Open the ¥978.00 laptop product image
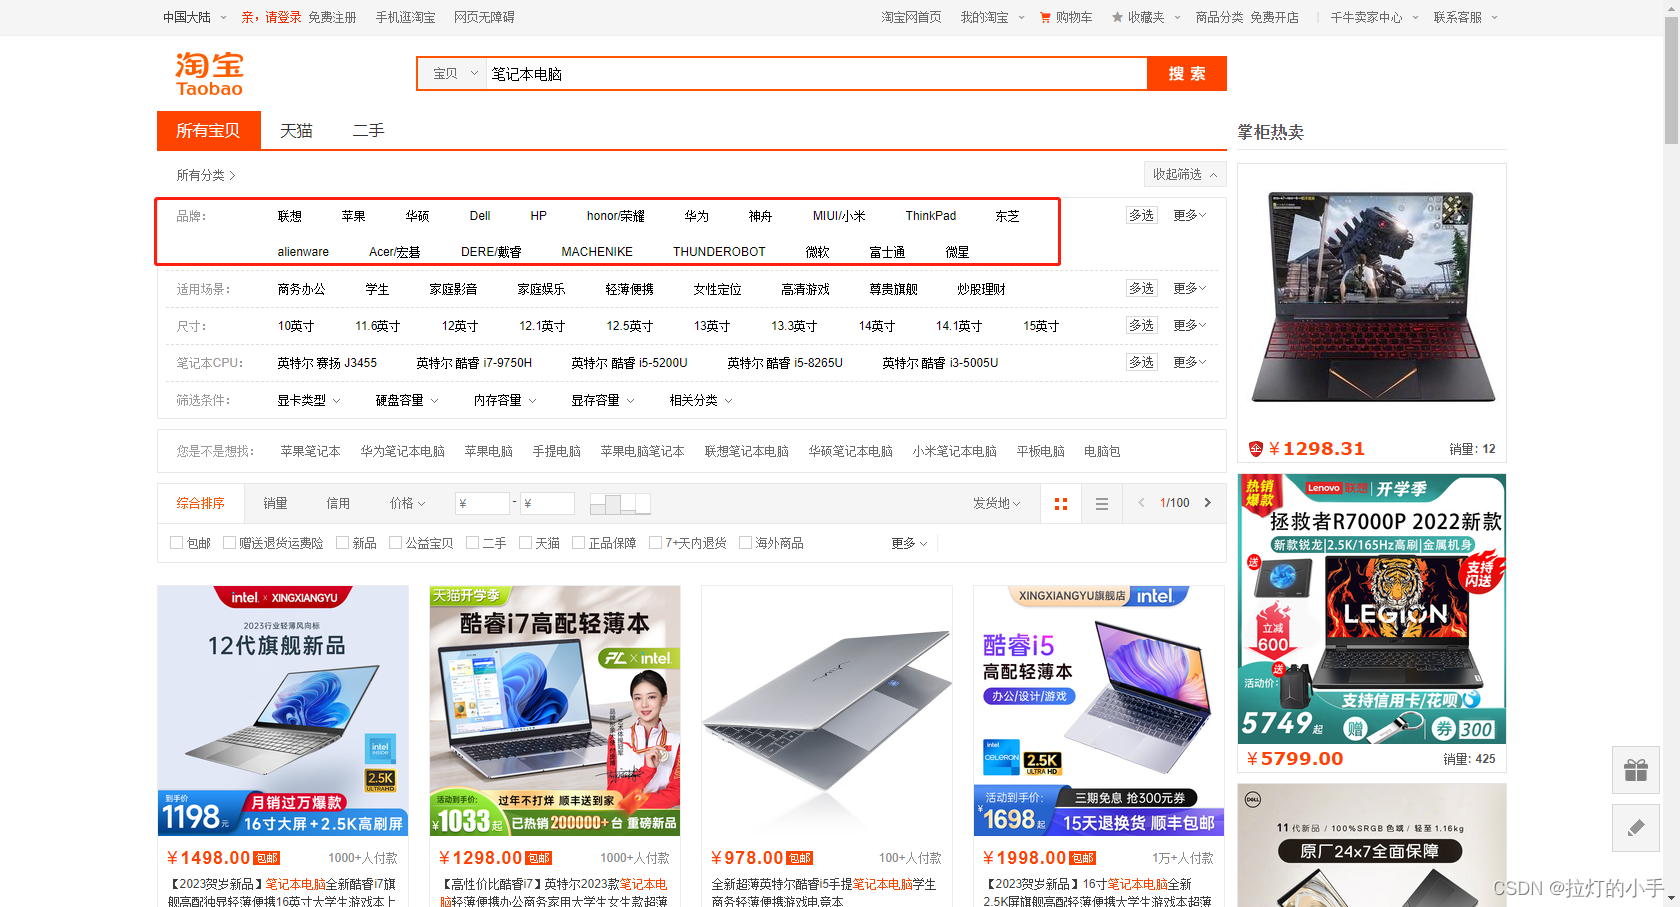 (x=826, y=710)
